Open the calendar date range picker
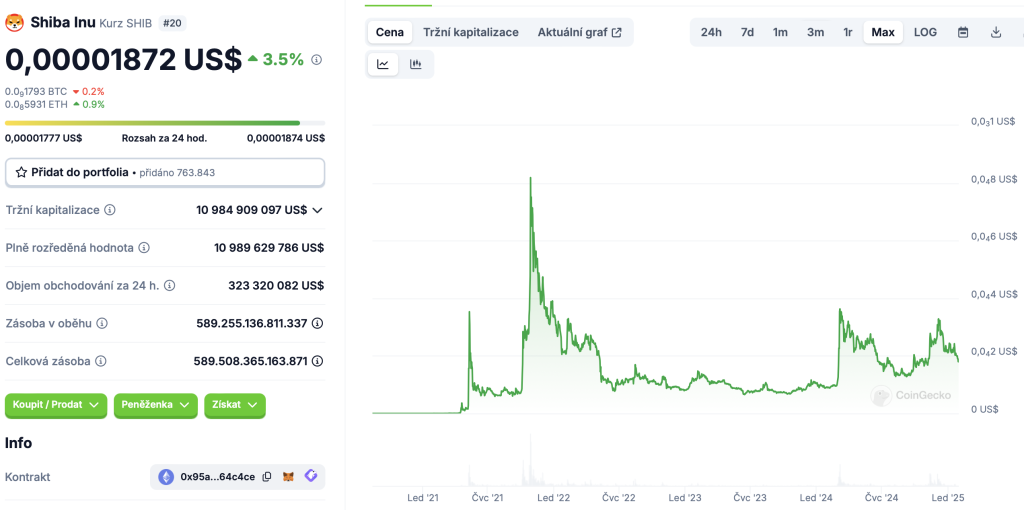 point(963,32)
